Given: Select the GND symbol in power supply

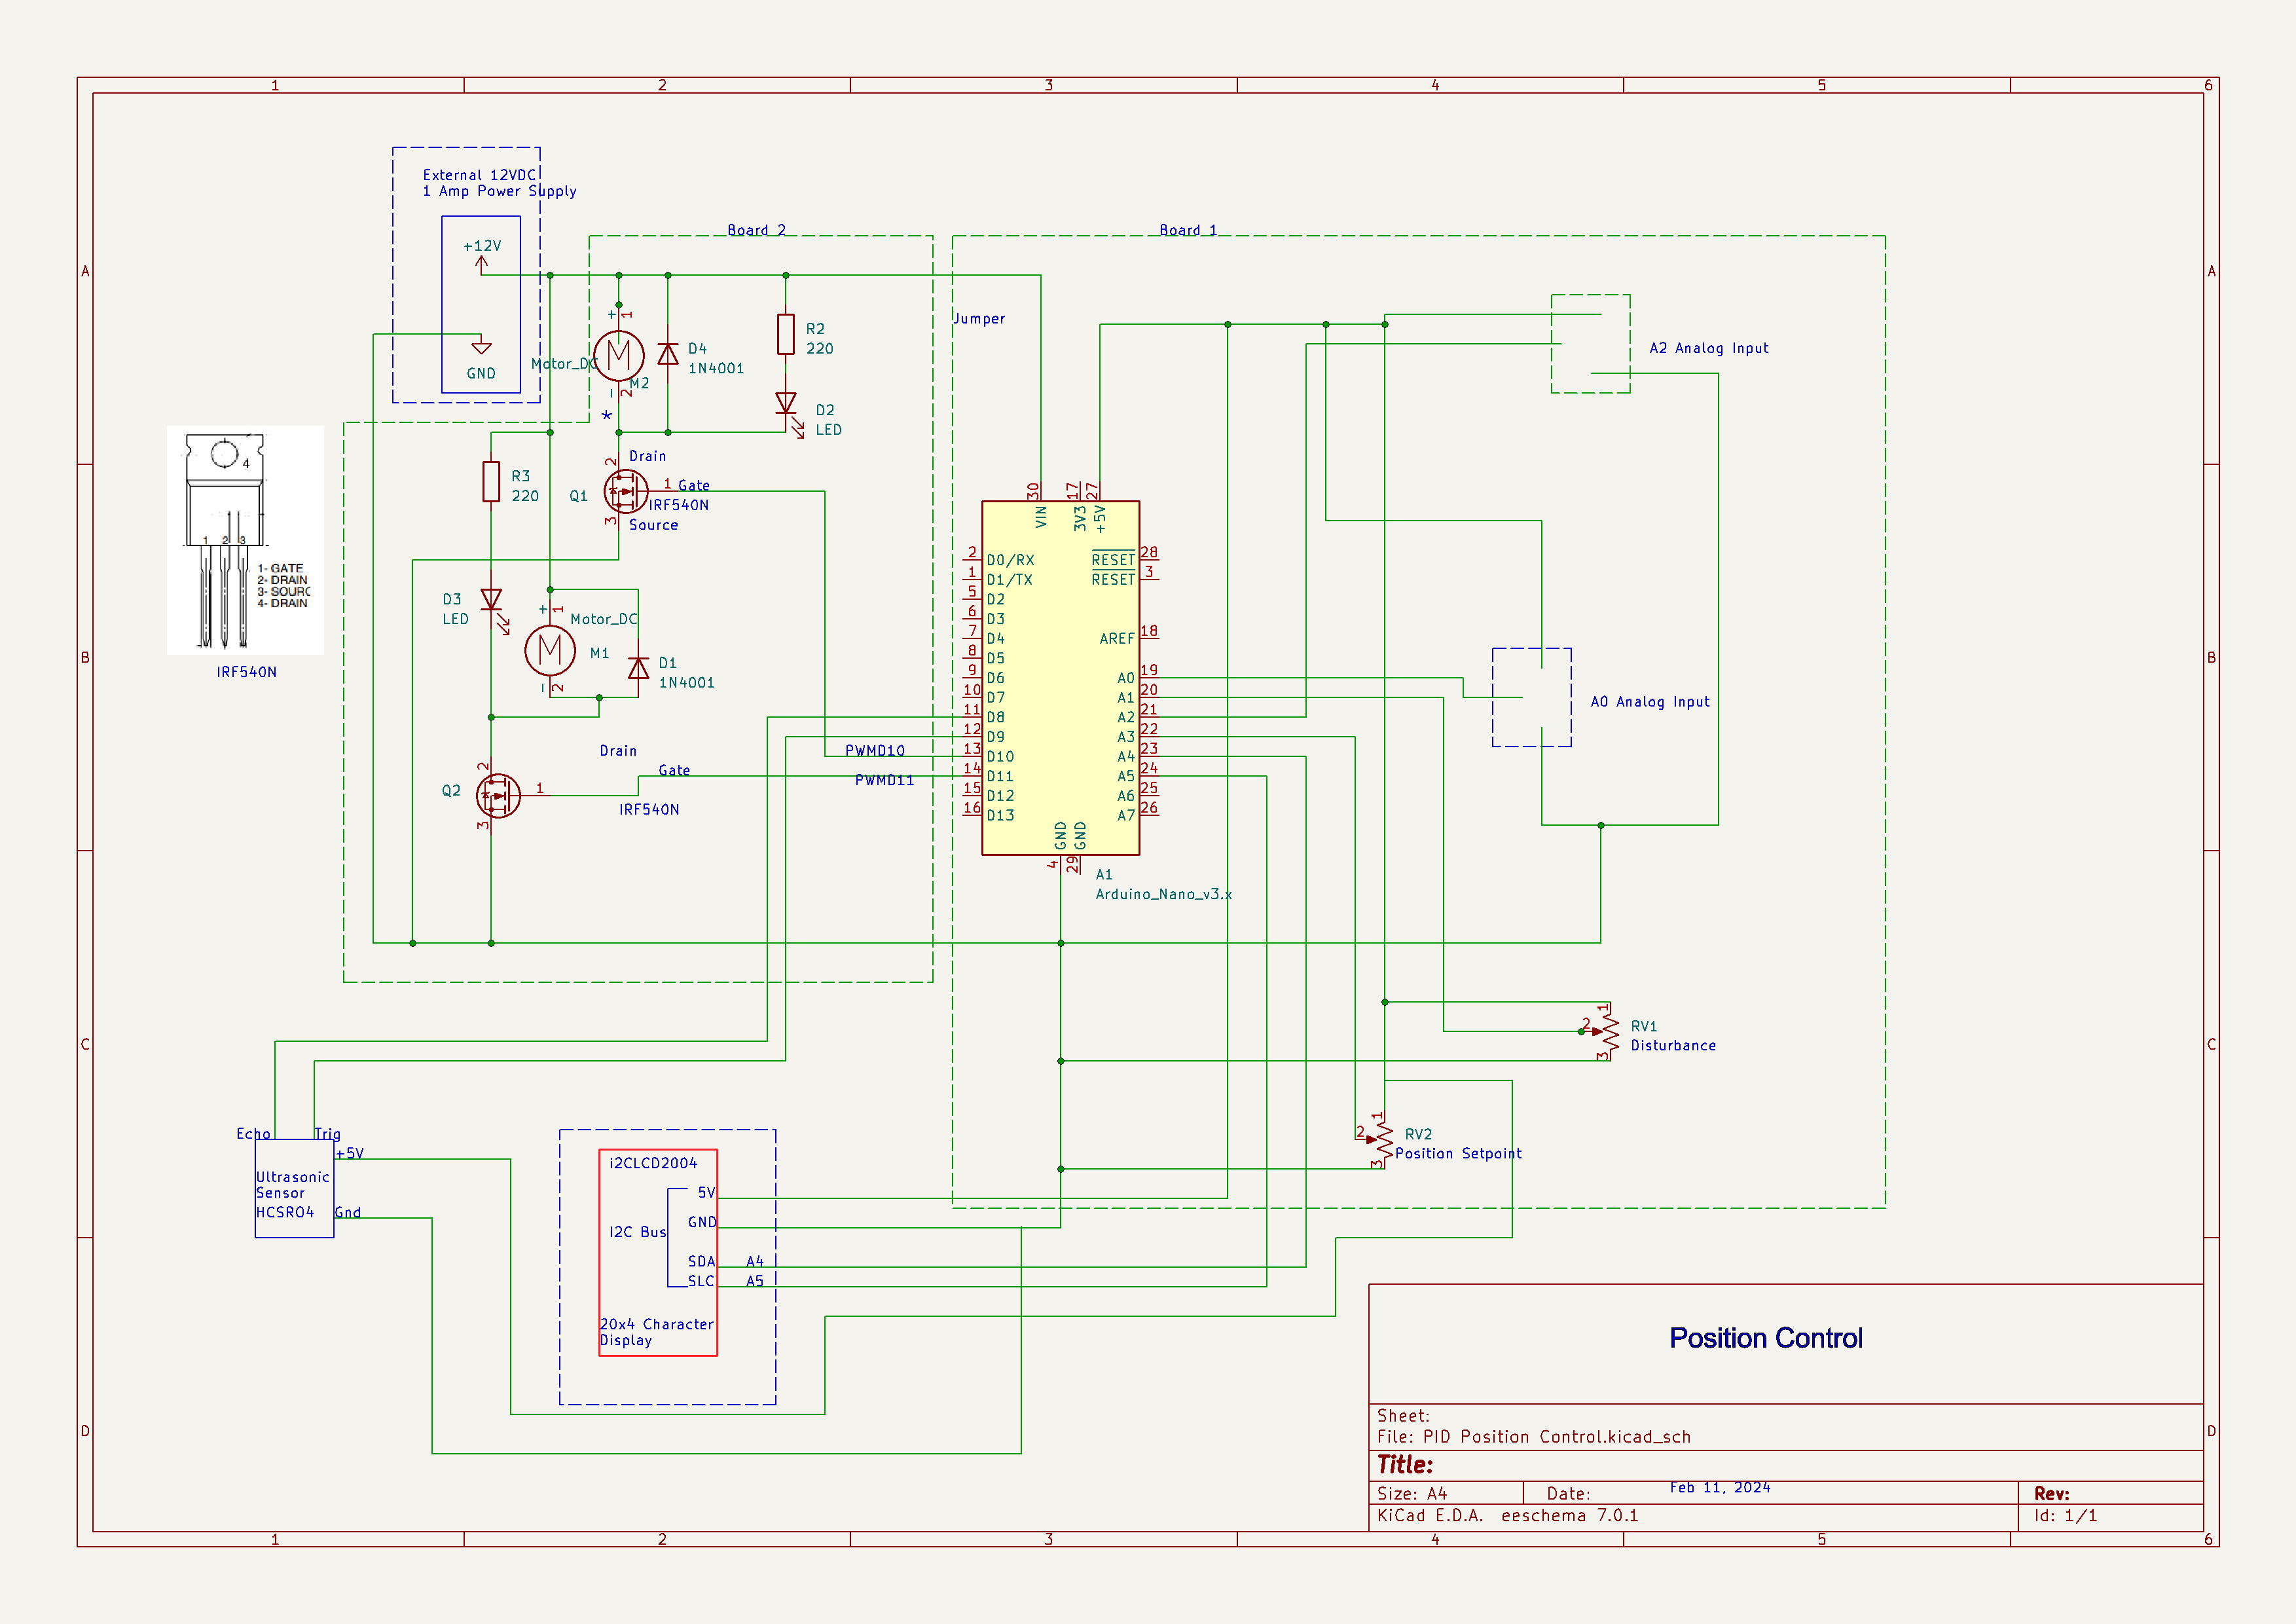Looking at the screenshot, I should [x=481, y=349].
